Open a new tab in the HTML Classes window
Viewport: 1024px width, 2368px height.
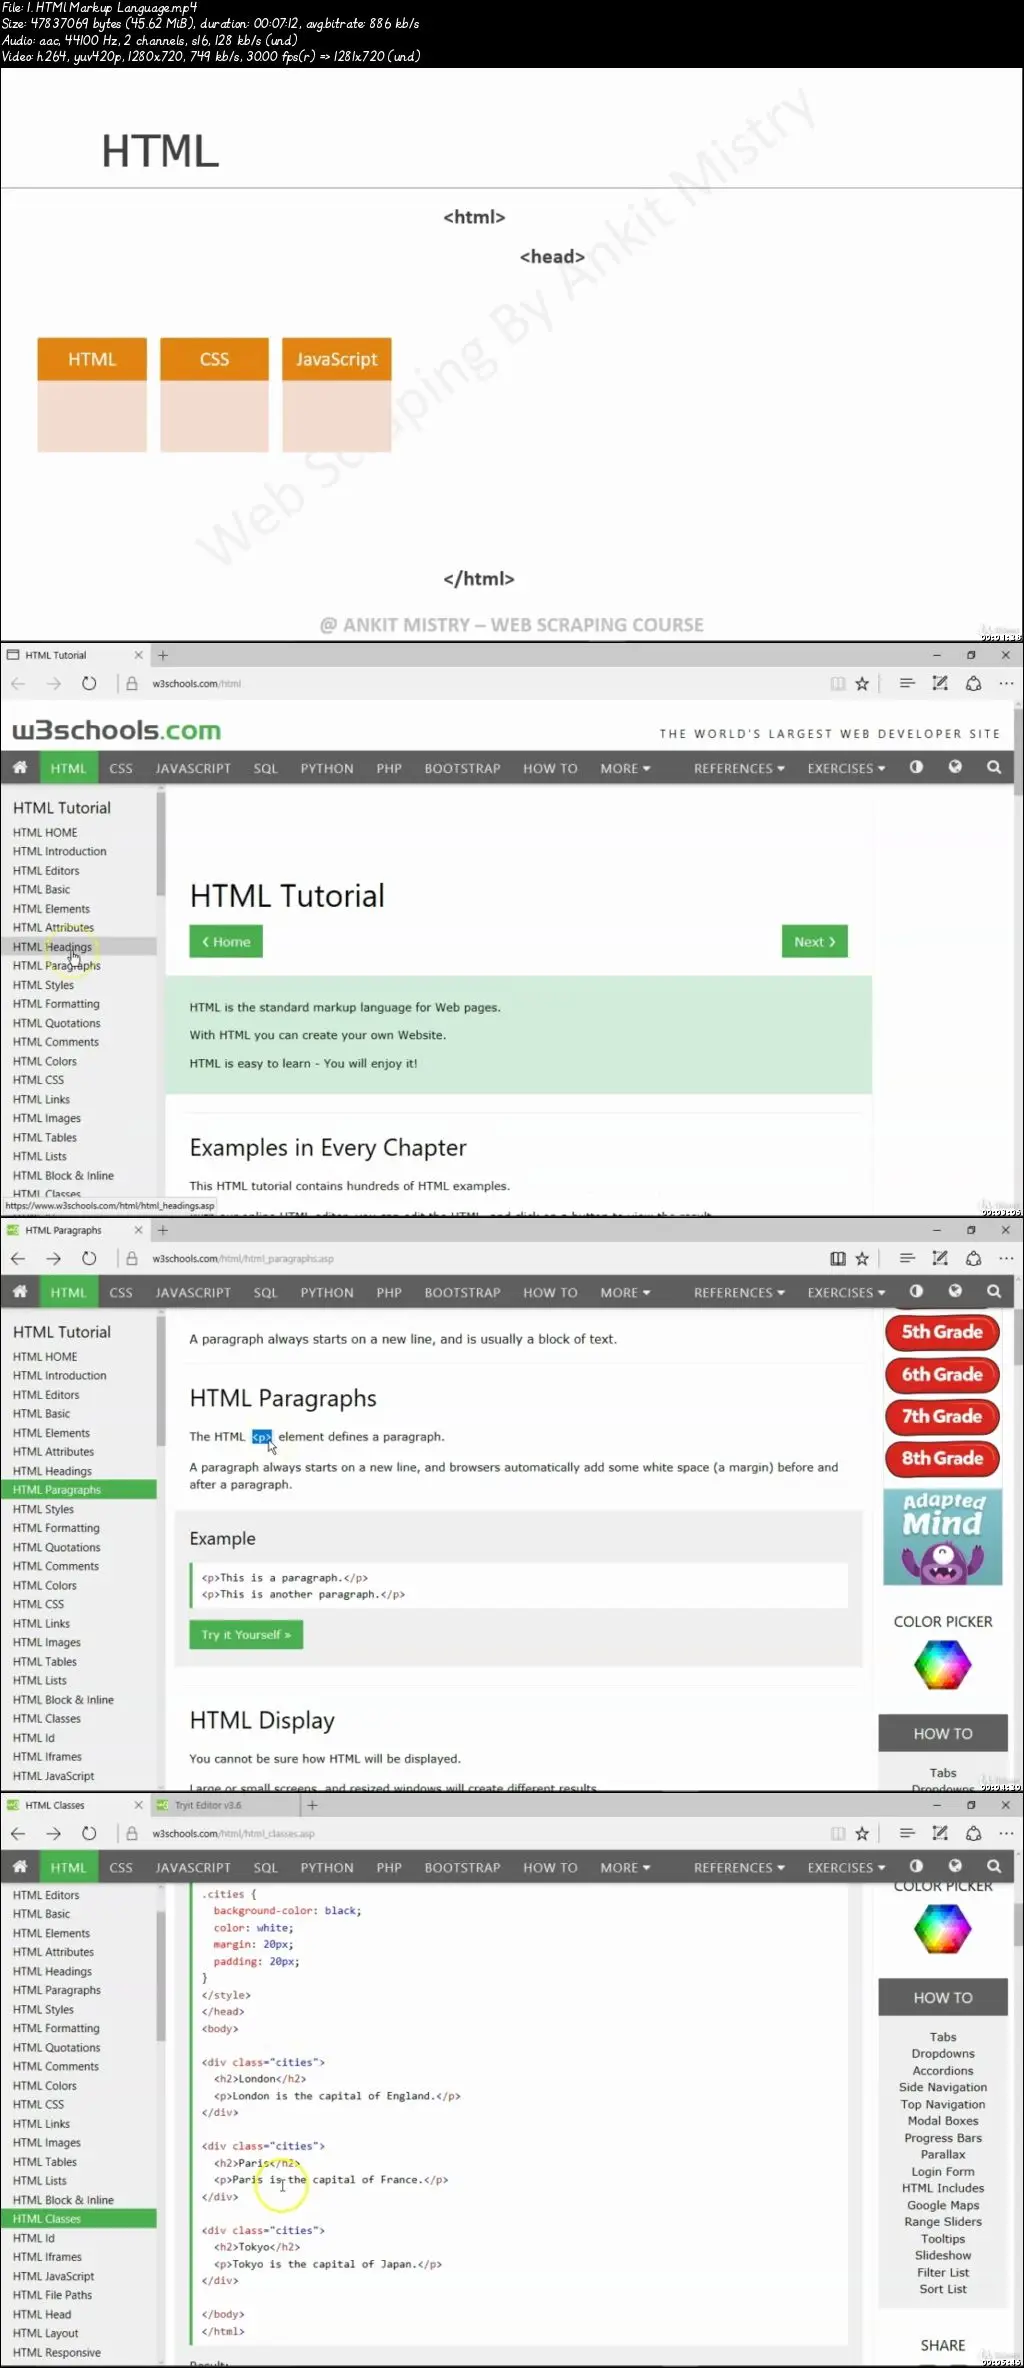point(312,1805)
